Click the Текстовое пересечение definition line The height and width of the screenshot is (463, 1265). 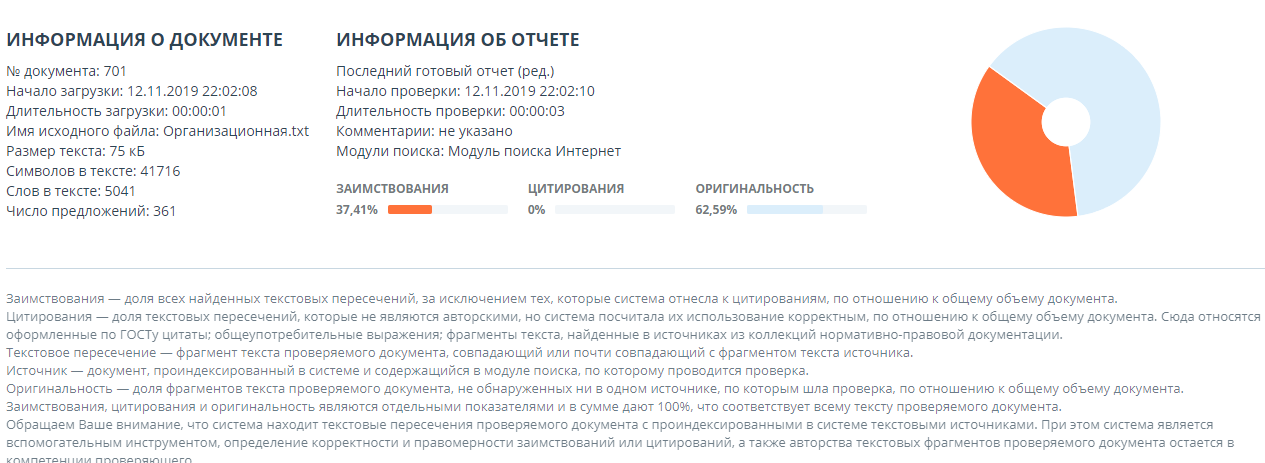458,353
